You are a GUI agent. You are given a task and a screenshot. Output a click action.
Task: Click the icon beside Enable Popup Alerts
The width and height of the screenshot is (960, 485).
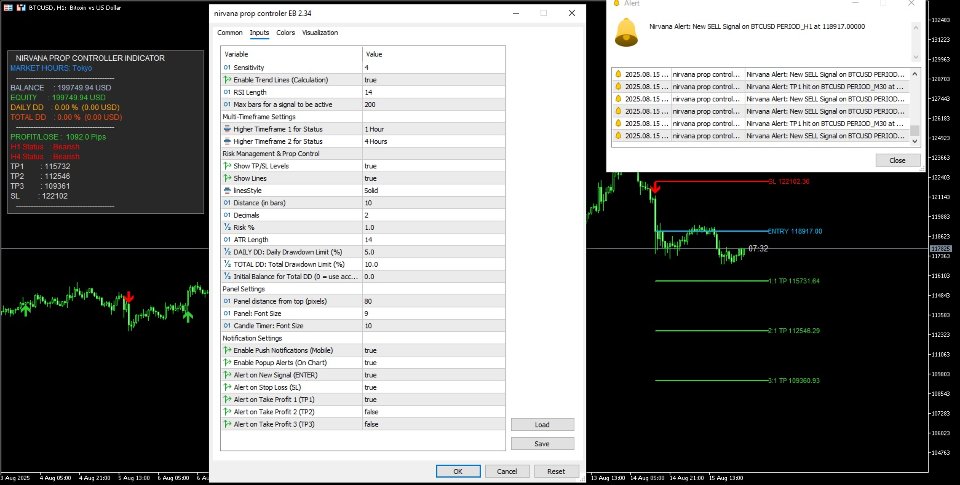(x=227, y=363)
